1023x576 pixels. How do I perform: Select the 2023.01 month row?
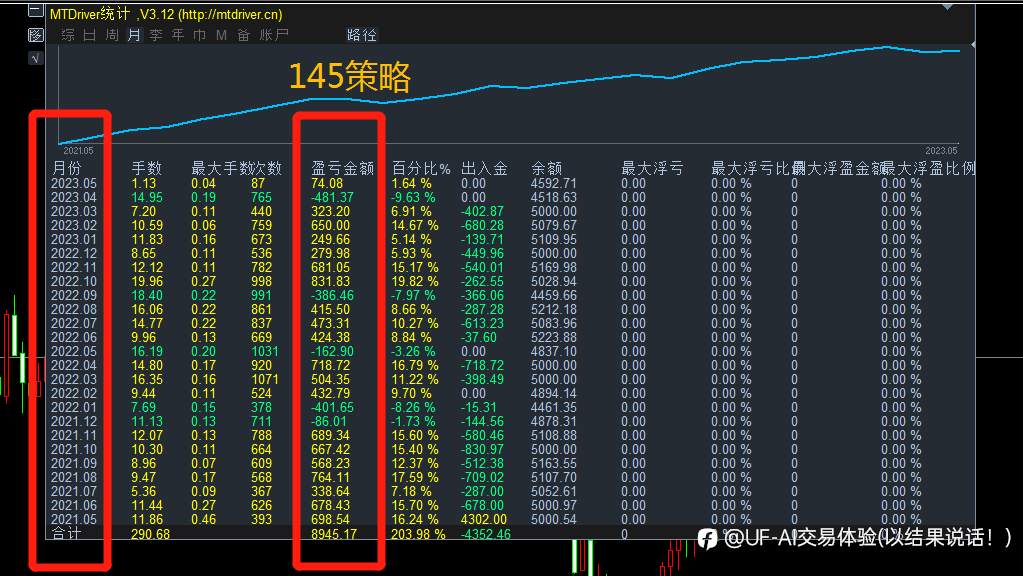tap(74, 239)
